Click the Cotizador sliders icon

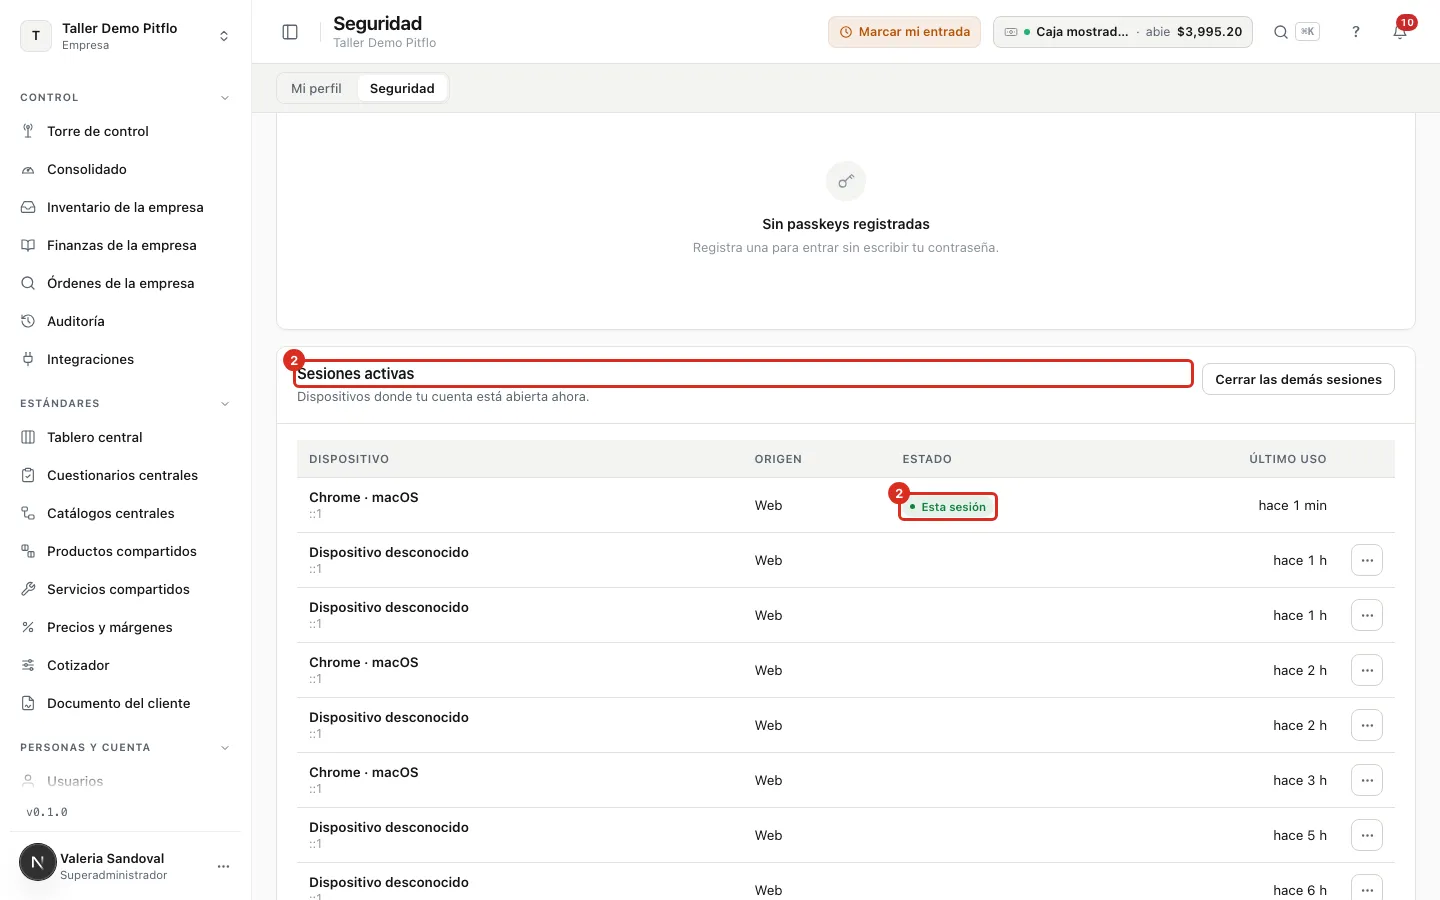click(28, 665)
